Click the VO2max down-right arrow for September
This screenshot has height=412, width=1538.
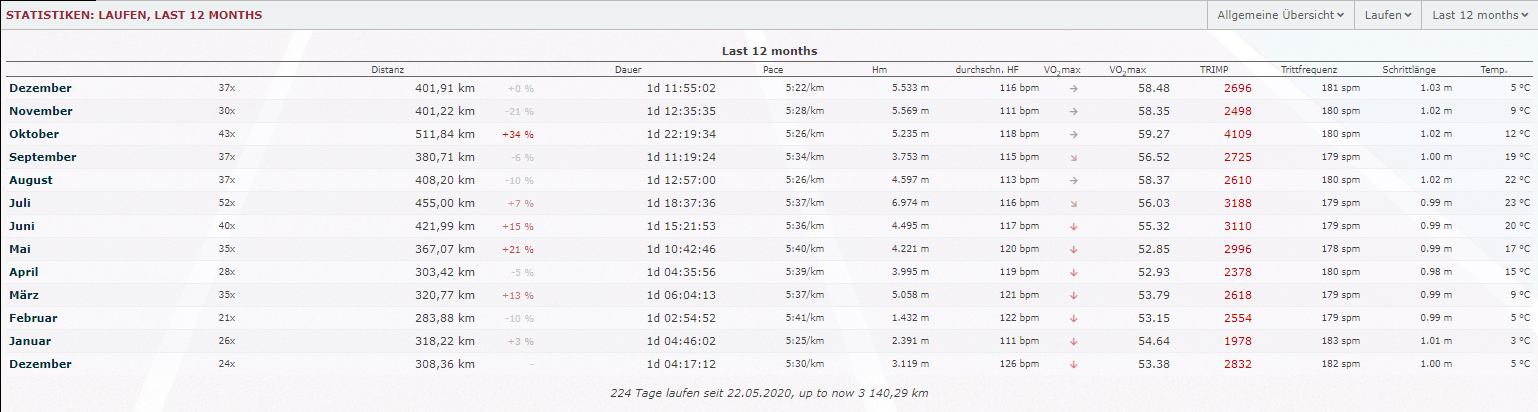[1073, 157]
